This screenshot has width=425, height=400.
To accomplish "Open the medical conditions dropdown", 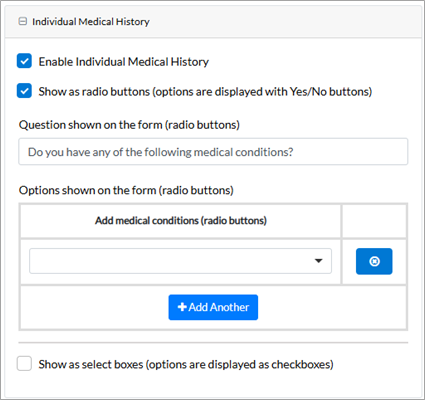I will coord(180,261).
